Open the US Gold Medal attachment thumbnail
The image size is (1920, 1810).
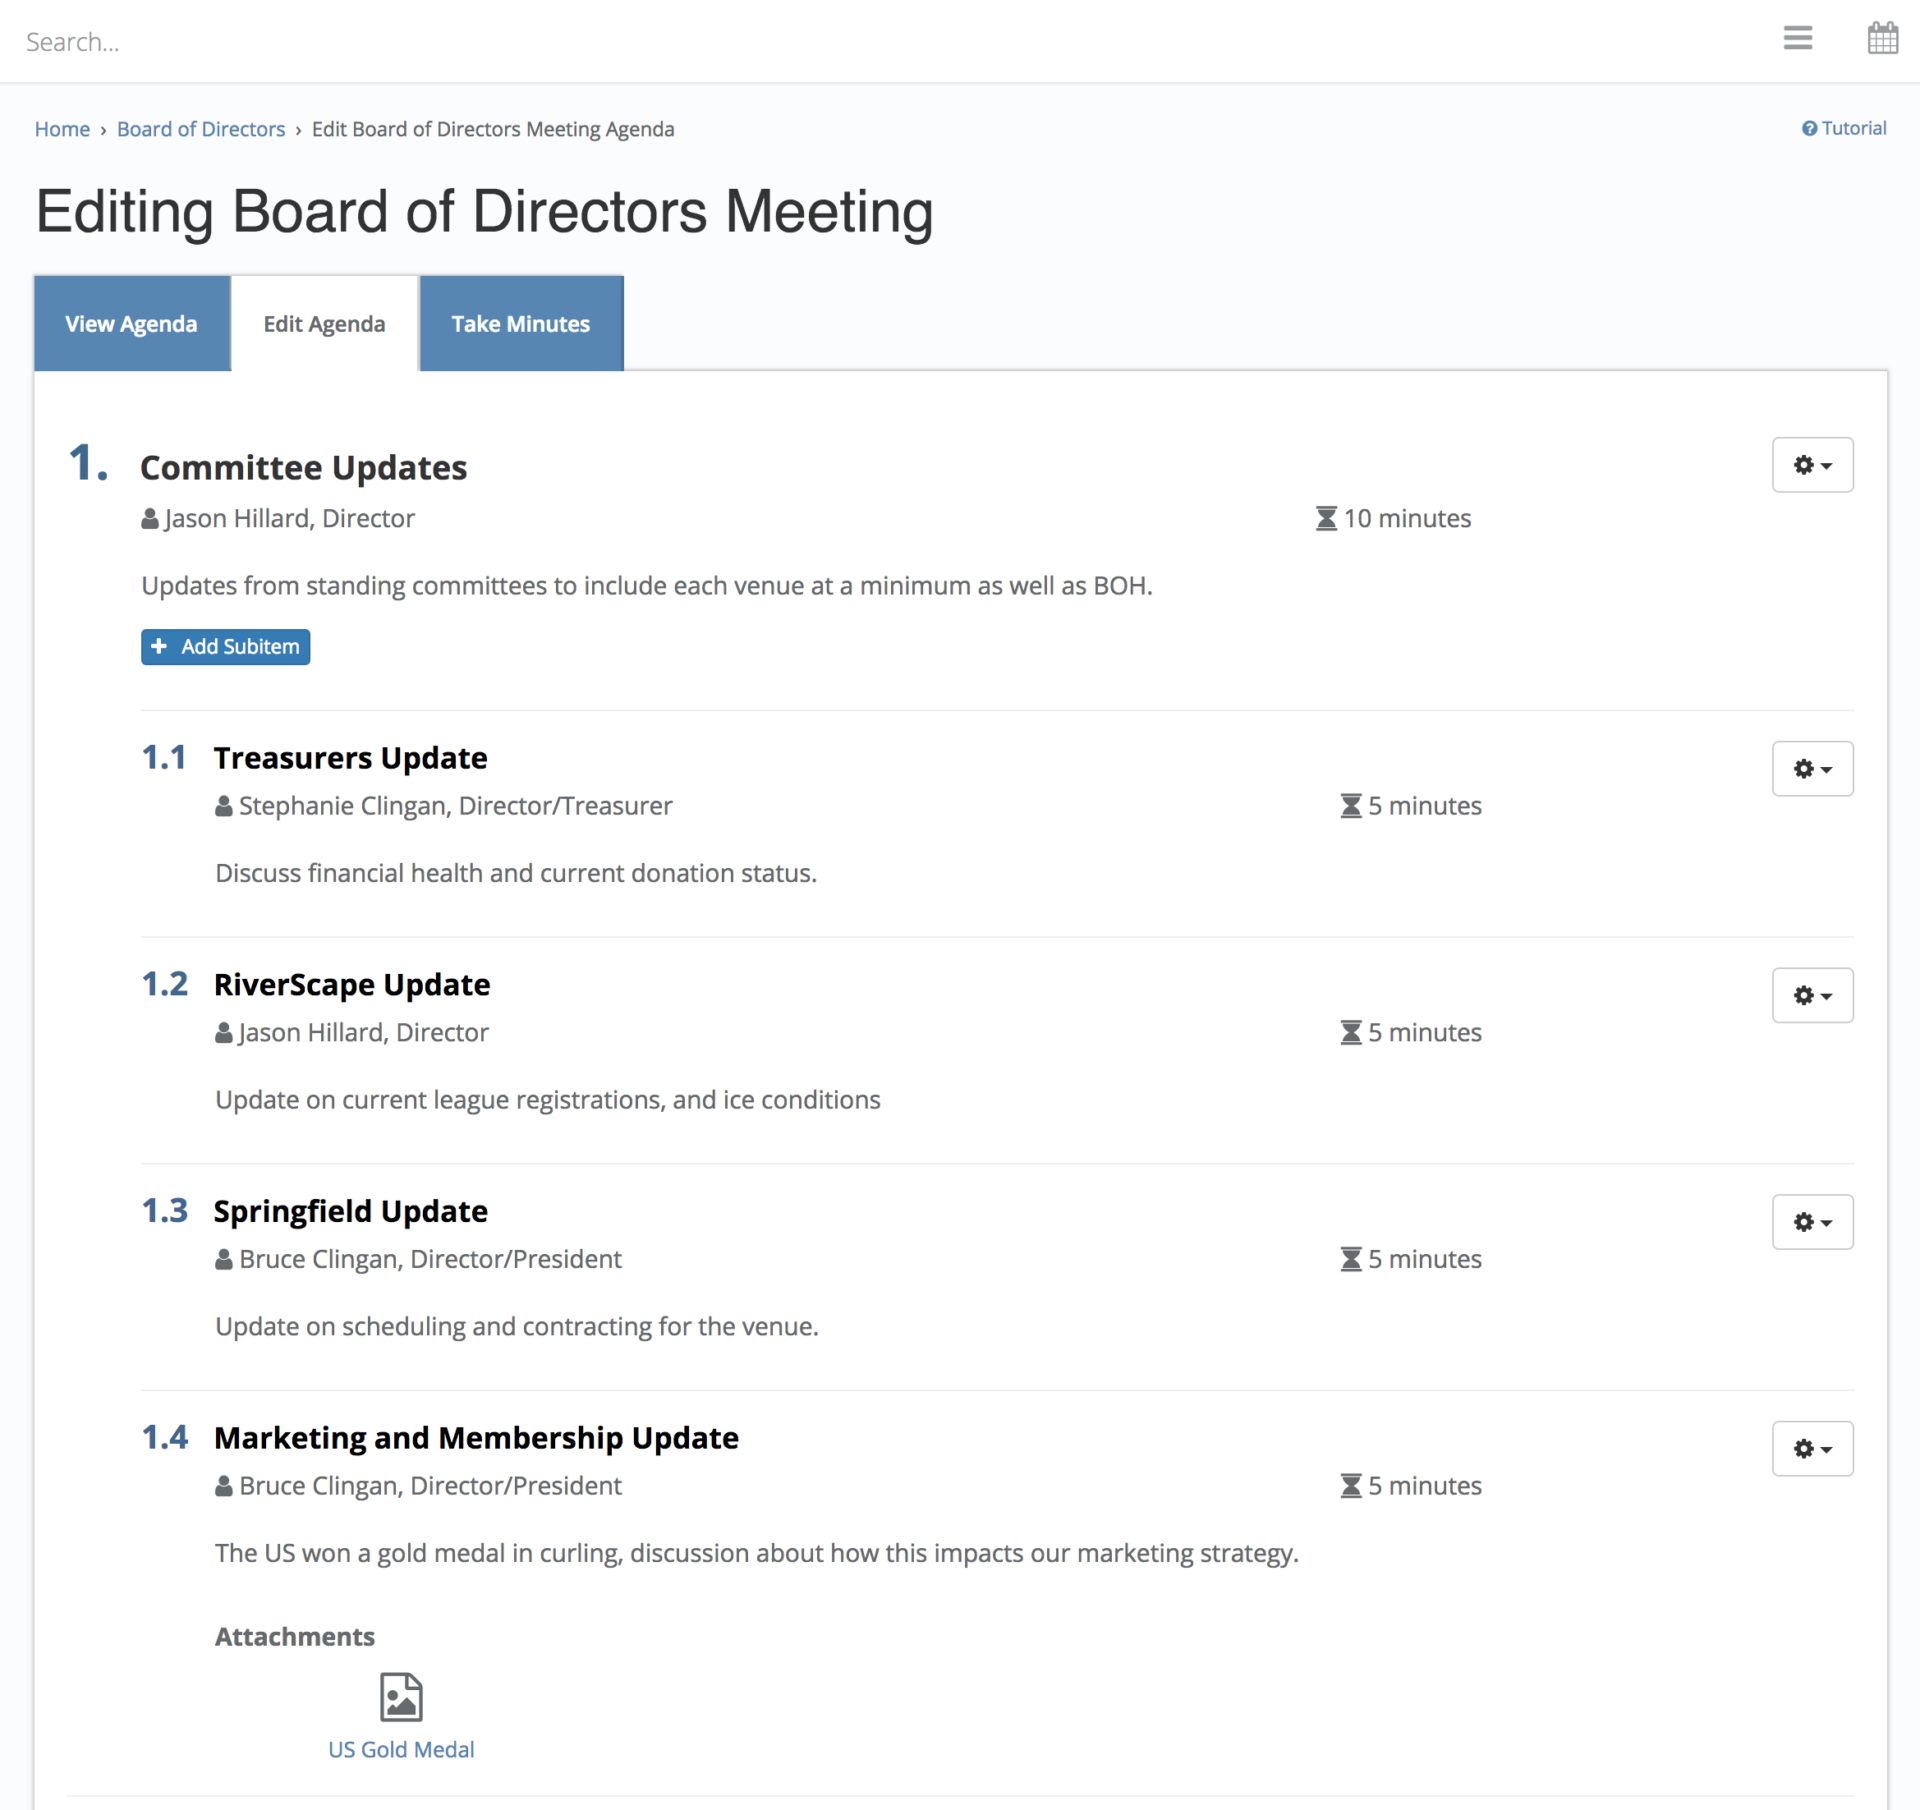(400, 1697)
